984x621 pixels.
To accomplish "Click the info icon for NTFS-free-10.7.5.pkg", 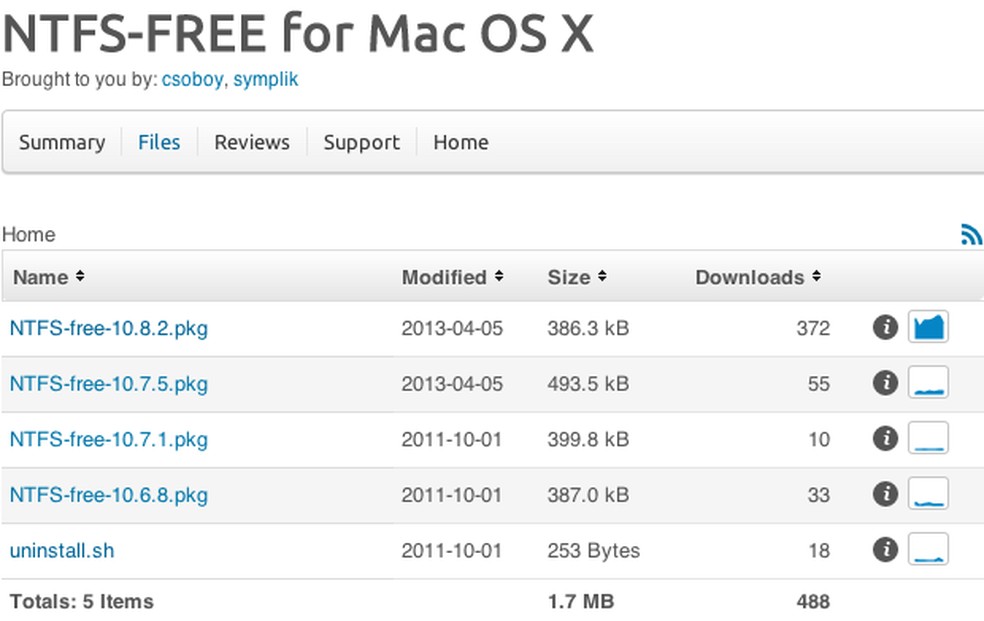I will pos(885,383).
